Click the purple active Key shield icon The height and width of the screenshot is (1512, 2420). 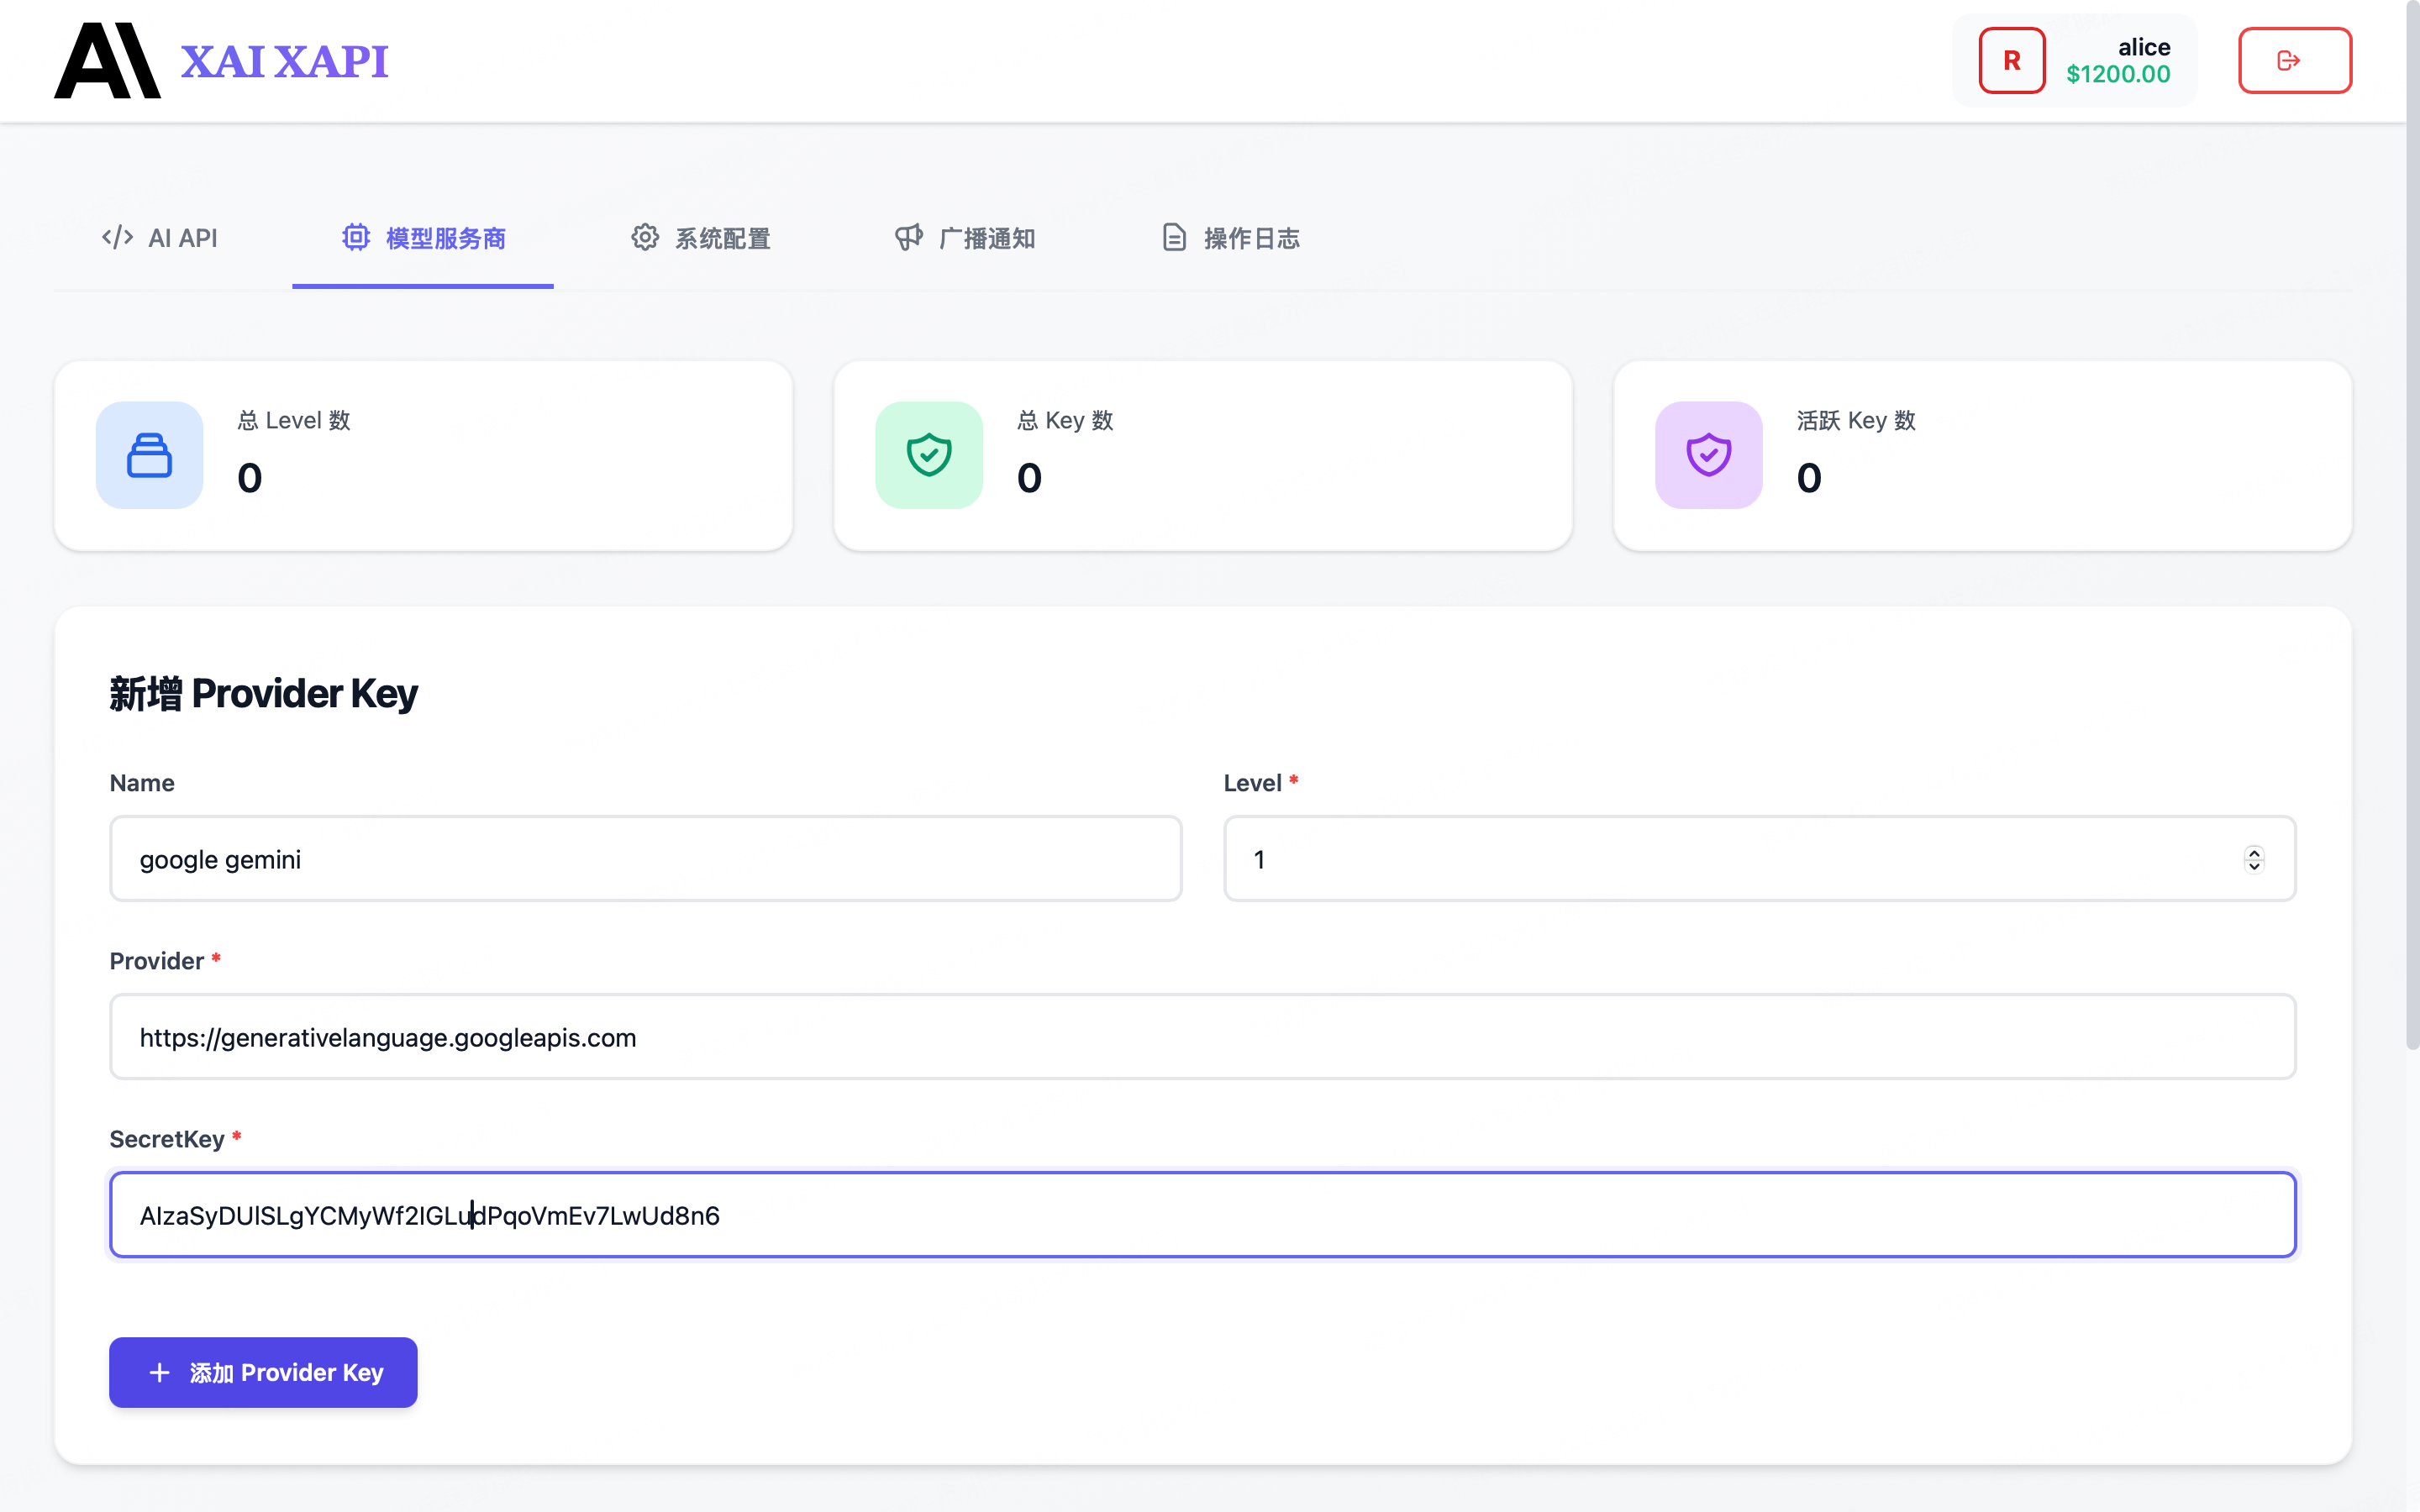coord(1708,455)
